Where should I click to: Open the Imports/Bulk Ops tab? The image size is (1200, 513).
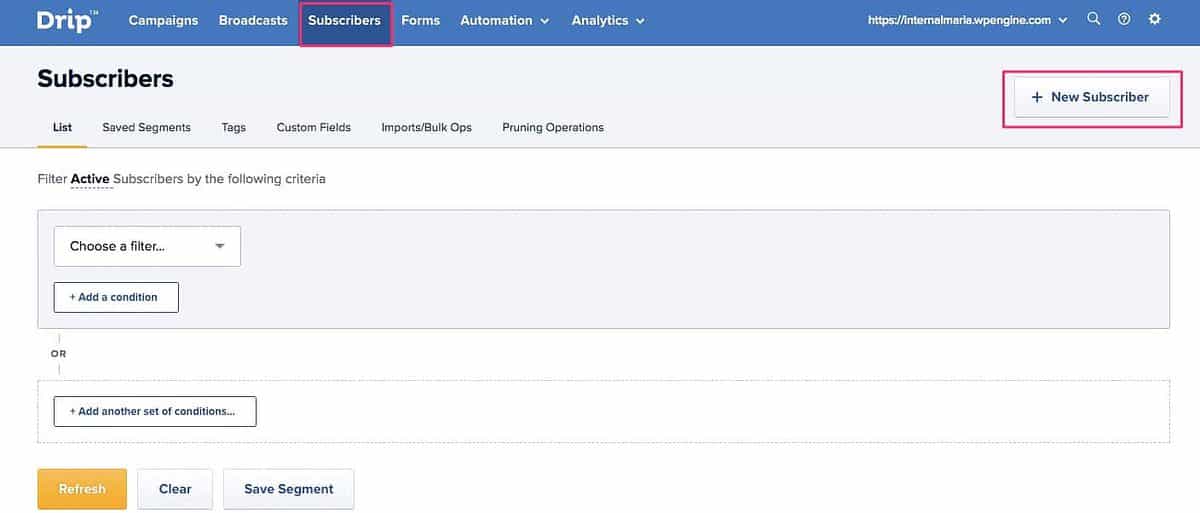coord(427,127)
